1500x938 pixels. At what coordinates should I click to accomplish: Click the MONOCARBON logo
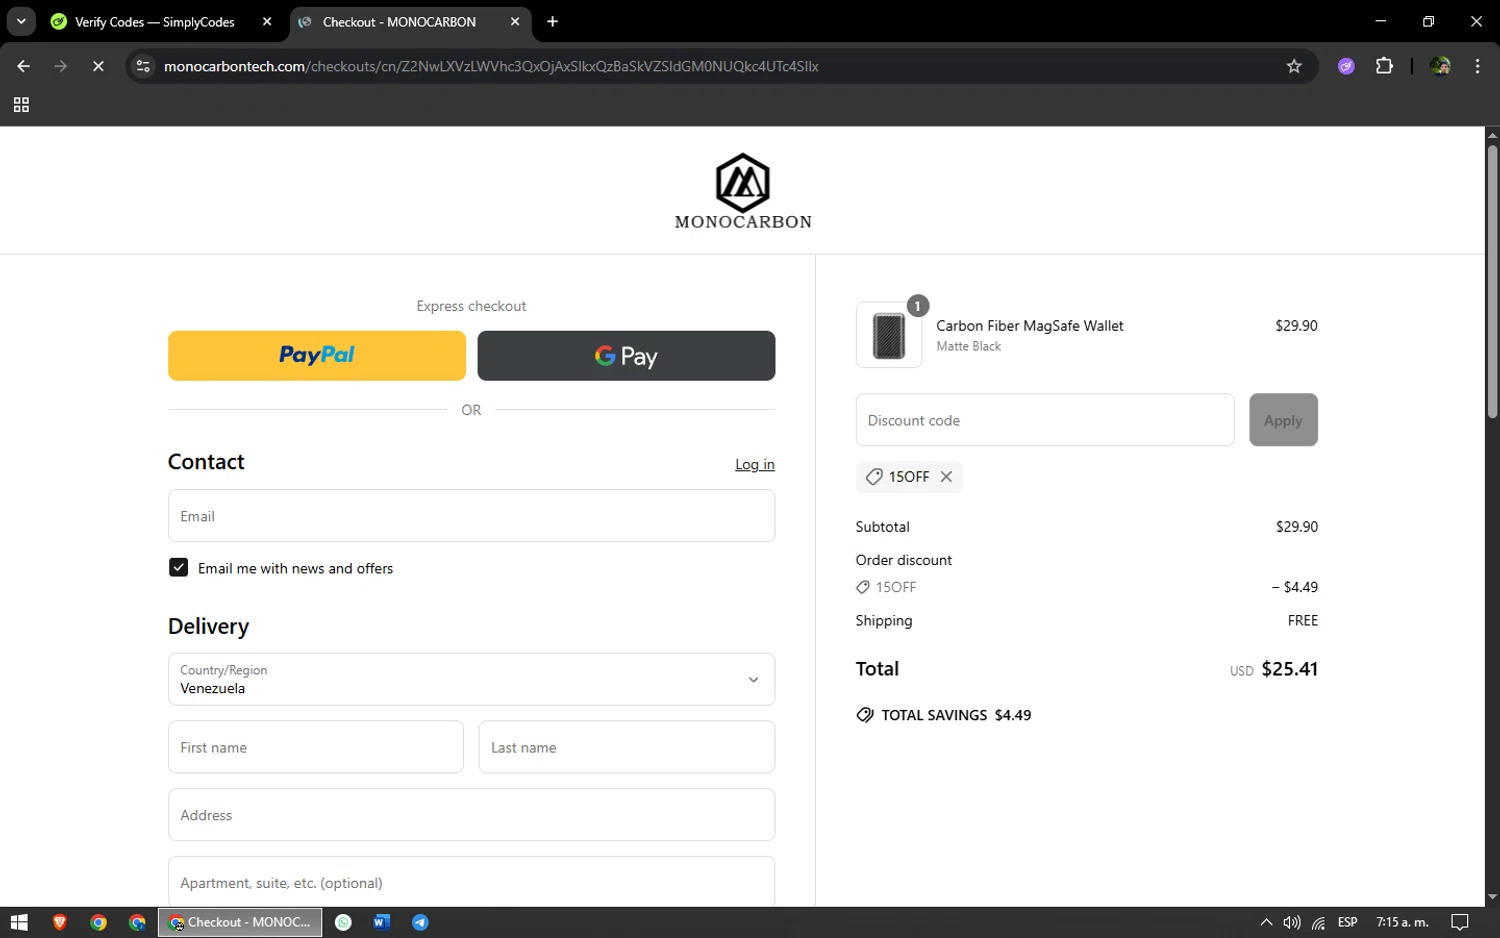click(x=743, y=191)
